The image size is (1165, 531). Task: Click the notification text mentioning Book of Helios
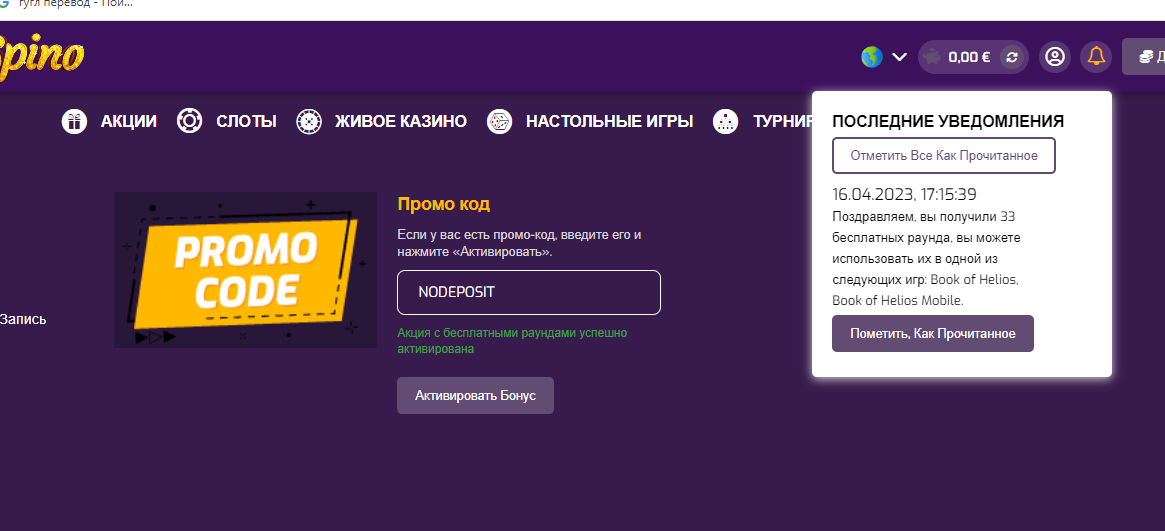pyautogui.click(x=926, y=259)
